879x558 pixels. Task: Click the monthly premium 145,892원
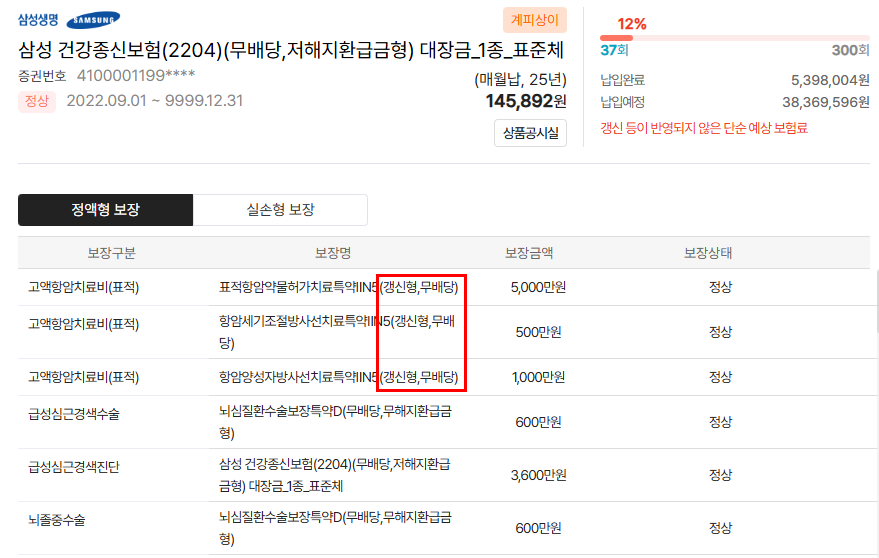pos(526,101)
